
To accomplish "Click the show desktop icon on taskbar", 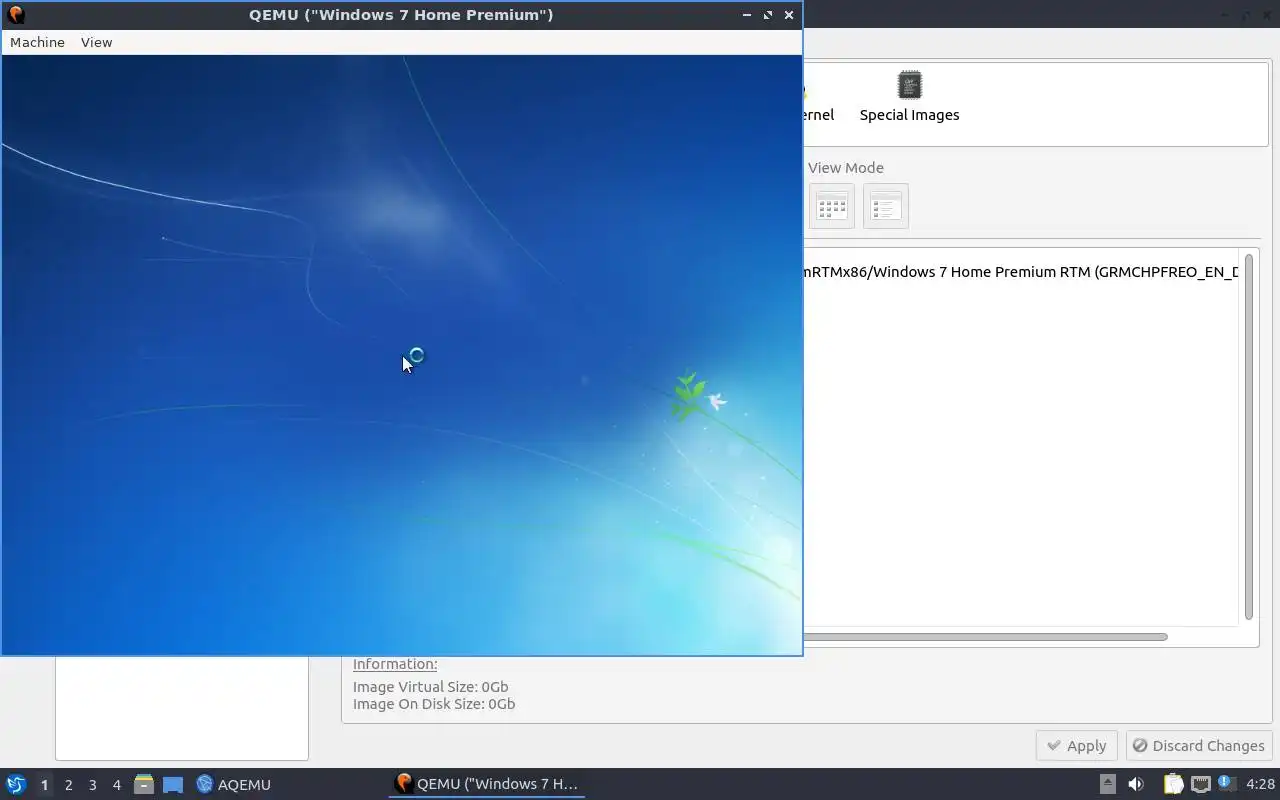I will point(173,784).
